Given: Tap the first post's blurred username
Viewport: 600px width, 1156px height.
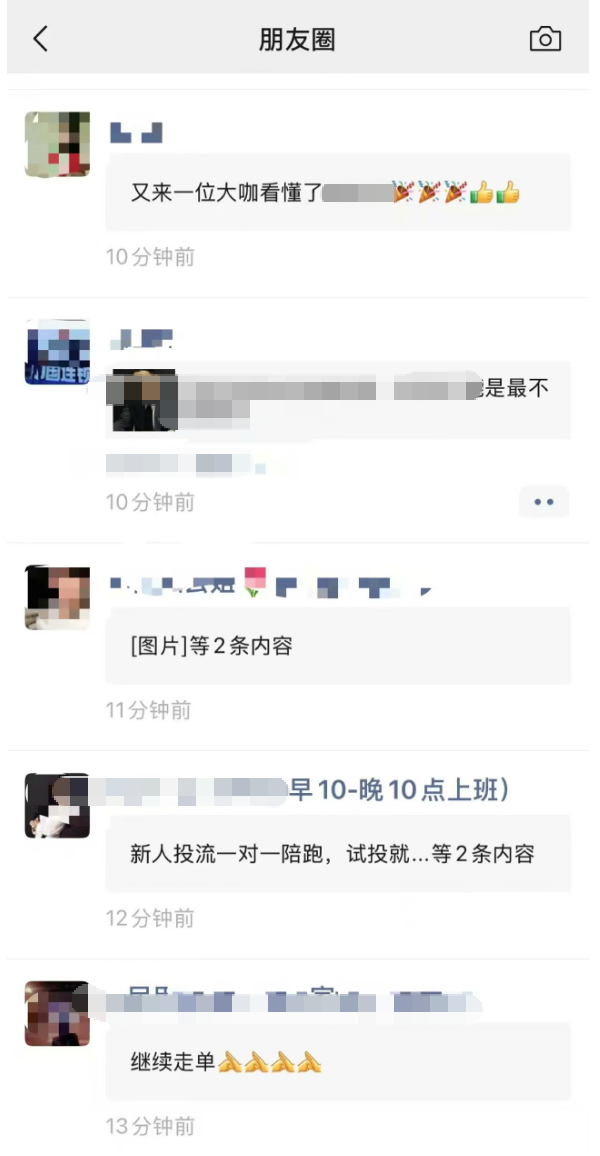Looking at the screenshot, I should (136, 133).
